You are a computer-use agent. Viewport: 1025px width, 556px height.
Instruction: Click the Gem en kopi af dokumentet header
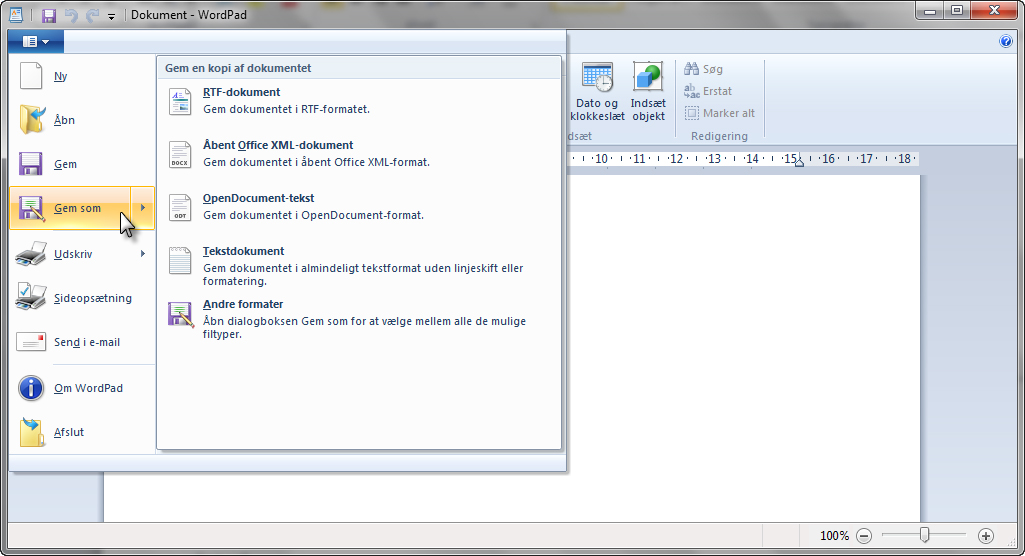[238, 68]
